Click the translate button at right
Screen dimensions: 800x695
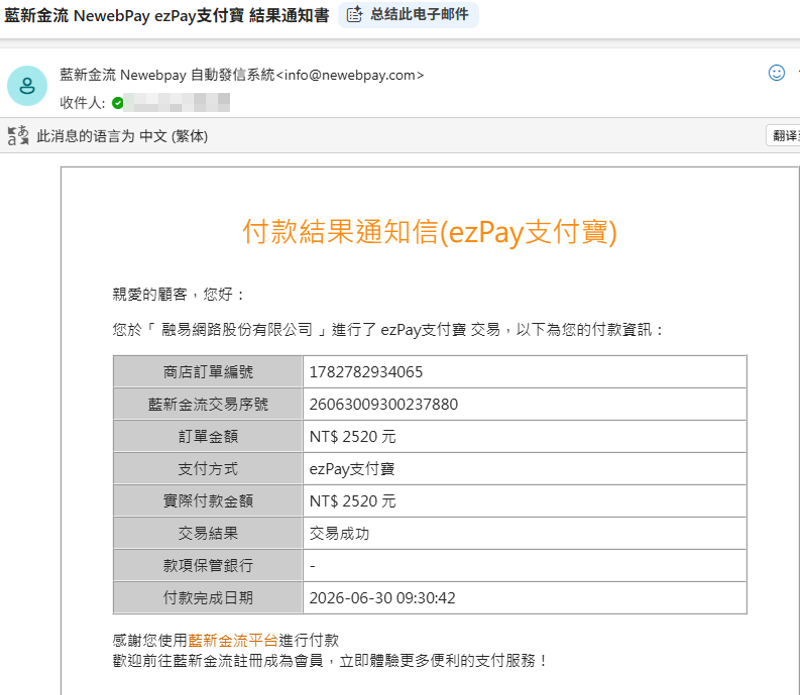[785, 136]
